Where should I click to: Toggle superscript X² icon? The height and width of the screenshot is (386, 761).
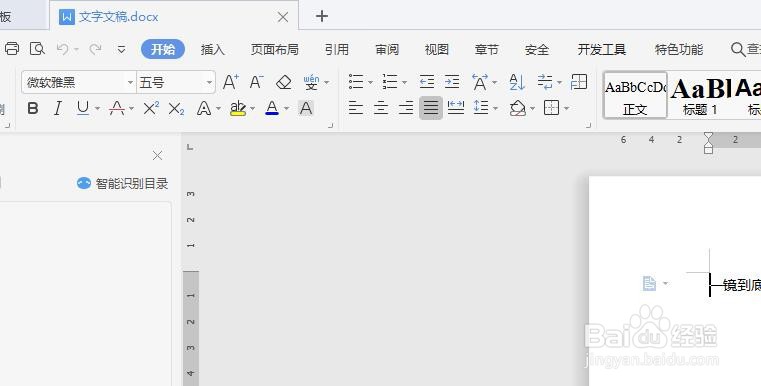click(151, 108)
